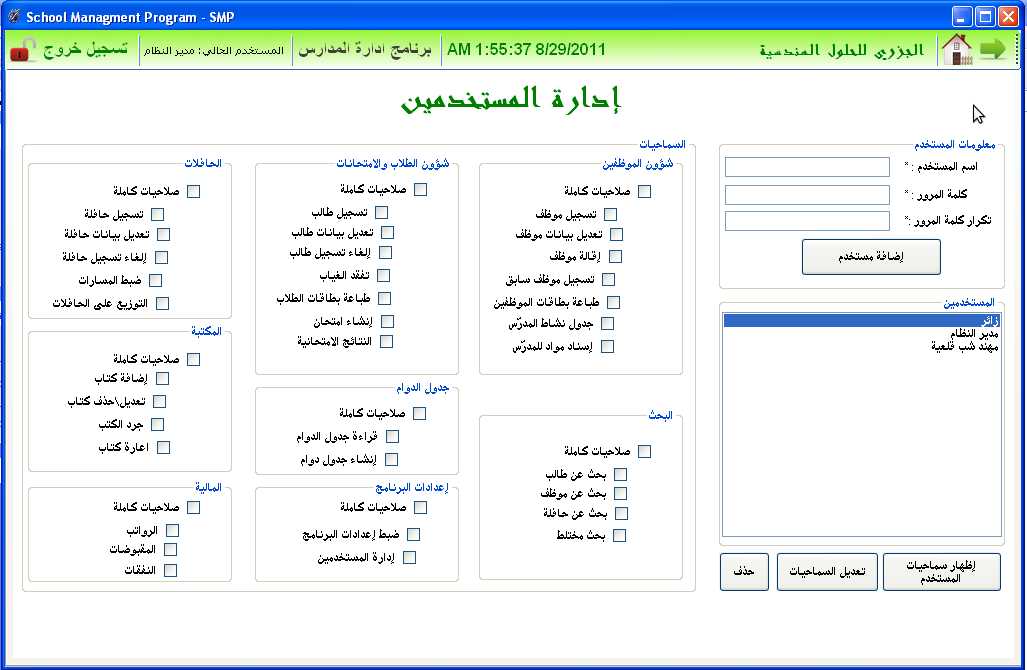This screenshot has height=670, width=1027.
Task: Check تسجيل موظف سابق permission
Action: pos(608,280)
